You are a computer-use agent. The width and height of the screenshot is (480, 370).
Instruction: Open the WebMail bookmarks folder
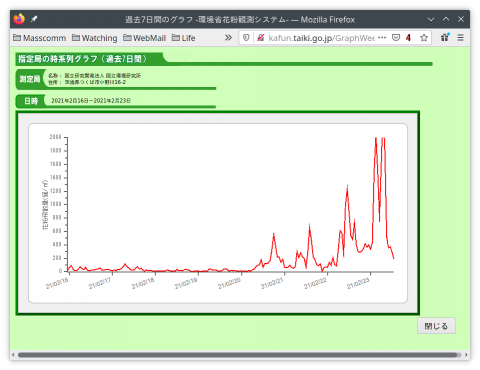click(144, 38)
